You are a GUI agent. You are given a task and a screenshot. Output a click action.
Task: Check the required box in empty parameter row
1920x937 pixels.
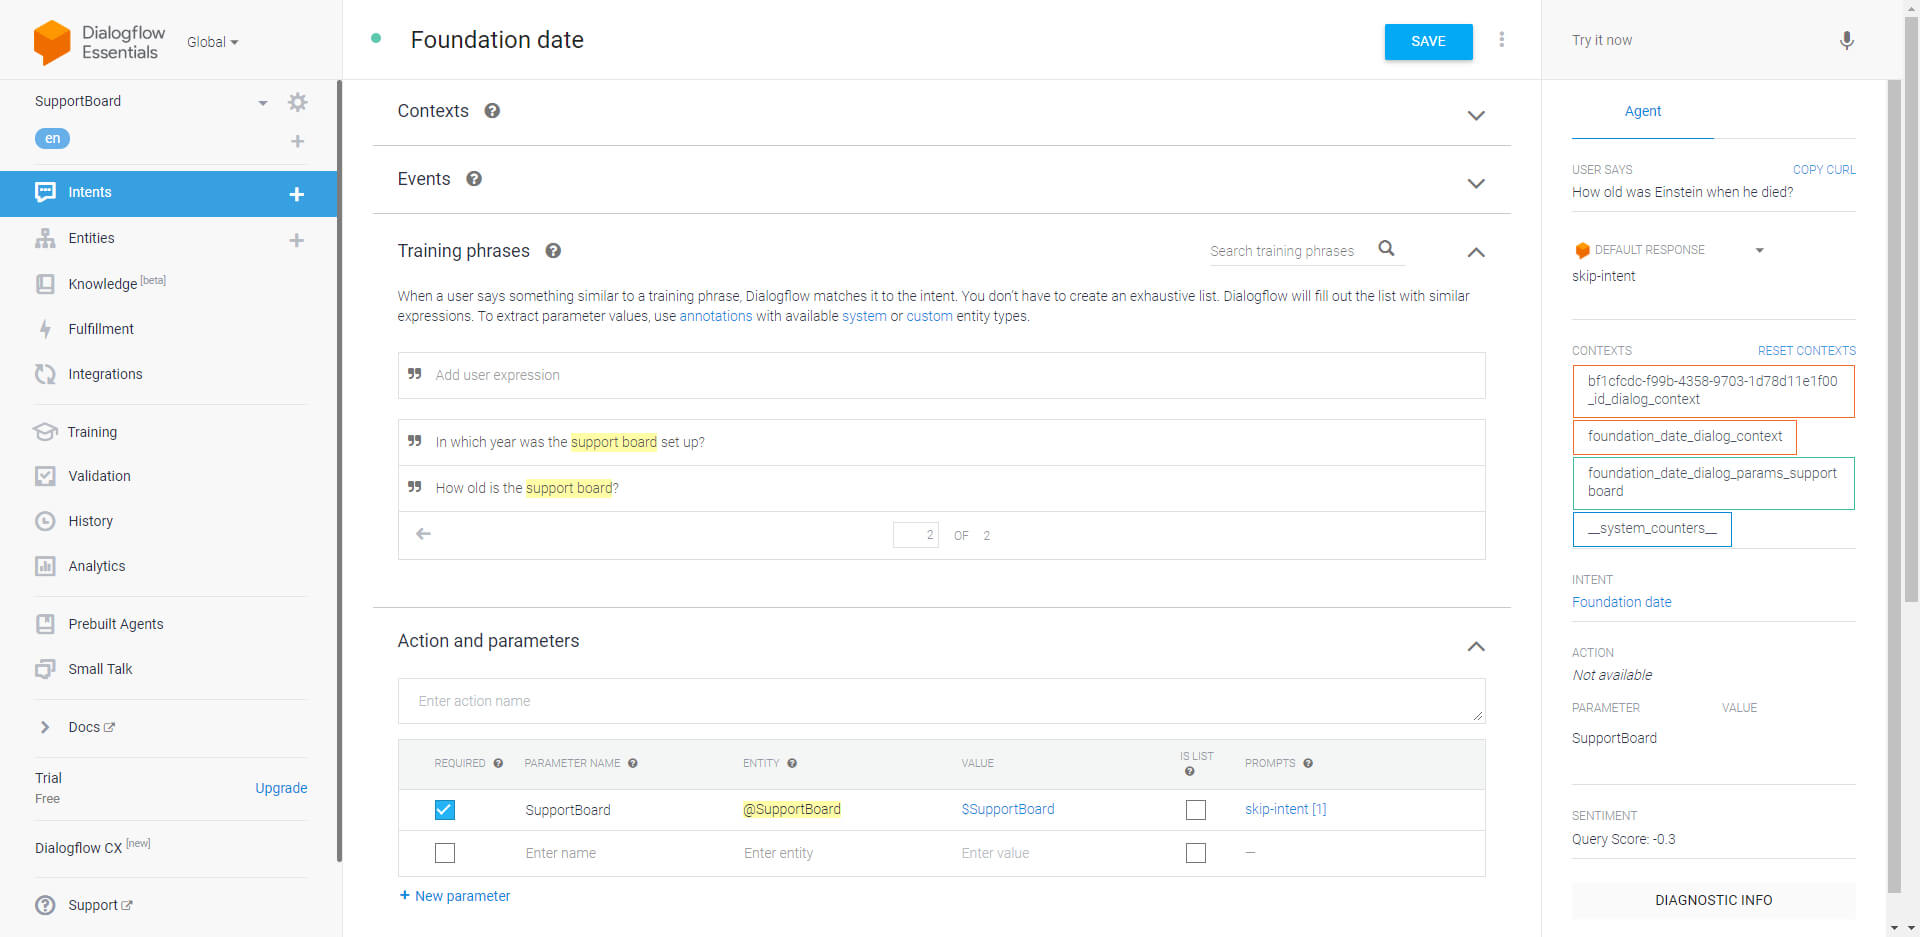click(x=445, y=853)
